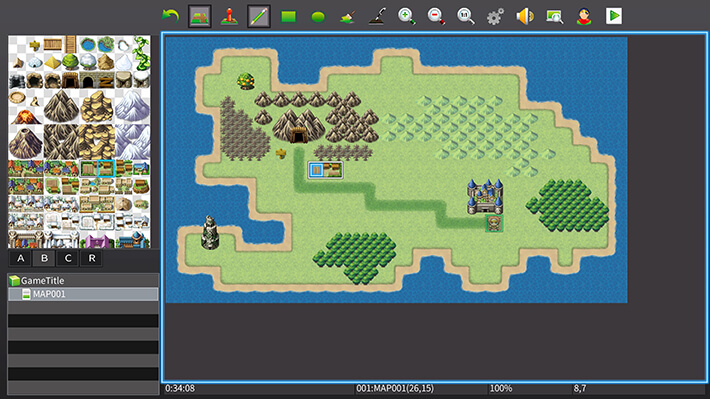Viewport: 710px width, 399px height.
Task: Select the Shadow Pen tool
Action: click(377, 16)
